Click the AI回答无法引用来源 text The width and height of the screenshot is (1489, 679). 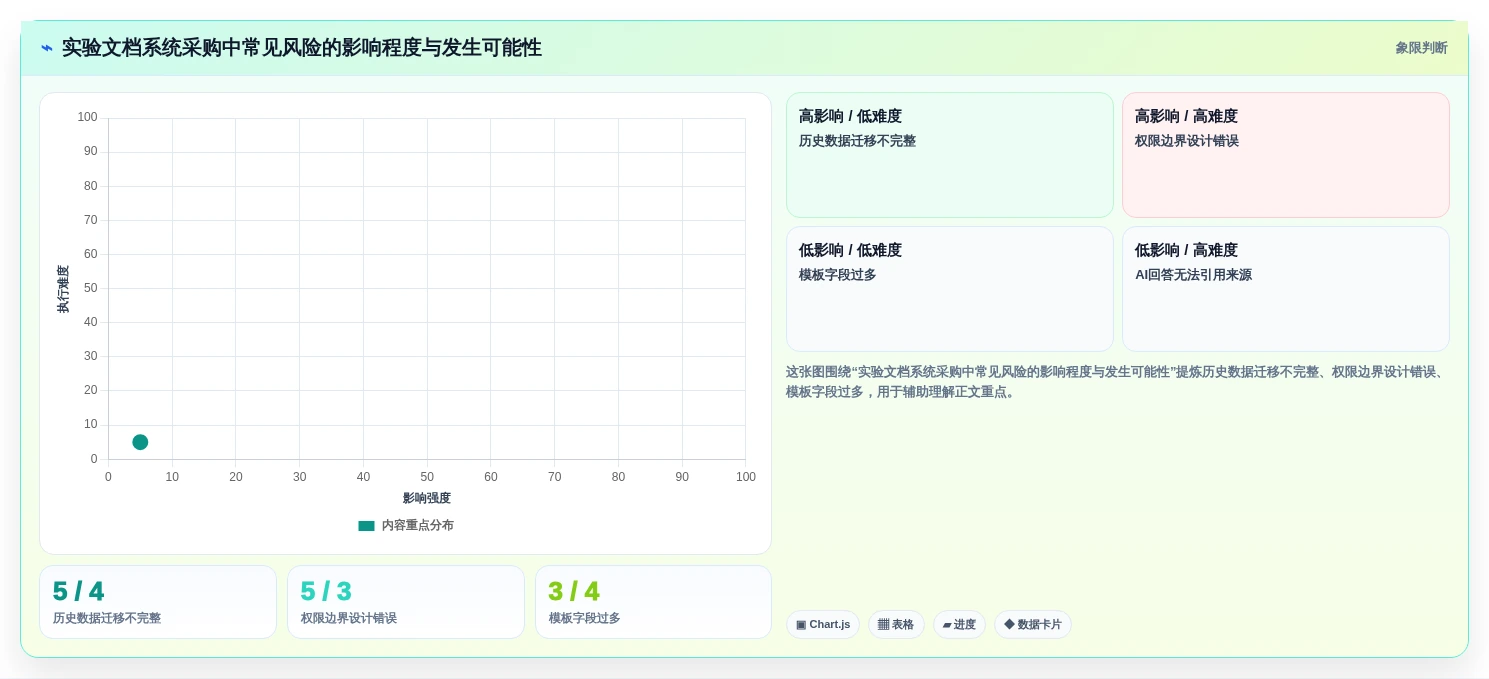point(1193,275)
